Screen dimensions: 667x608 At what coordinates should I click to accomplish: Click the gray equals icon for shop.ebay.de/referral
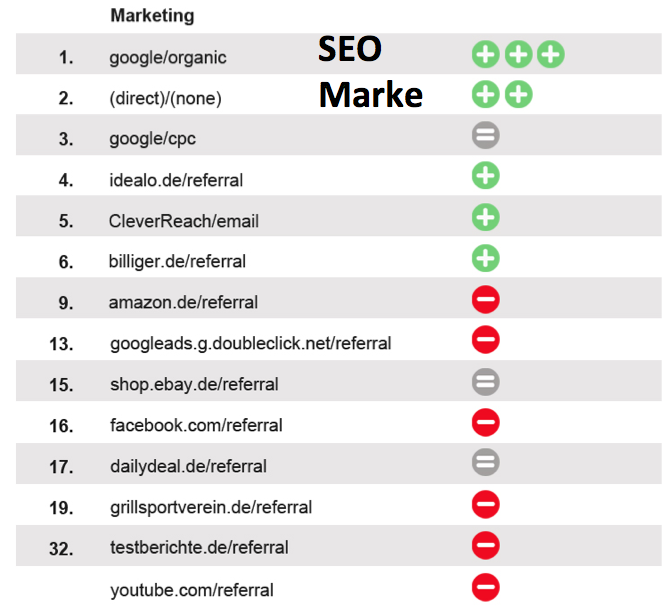click(486, 382)
